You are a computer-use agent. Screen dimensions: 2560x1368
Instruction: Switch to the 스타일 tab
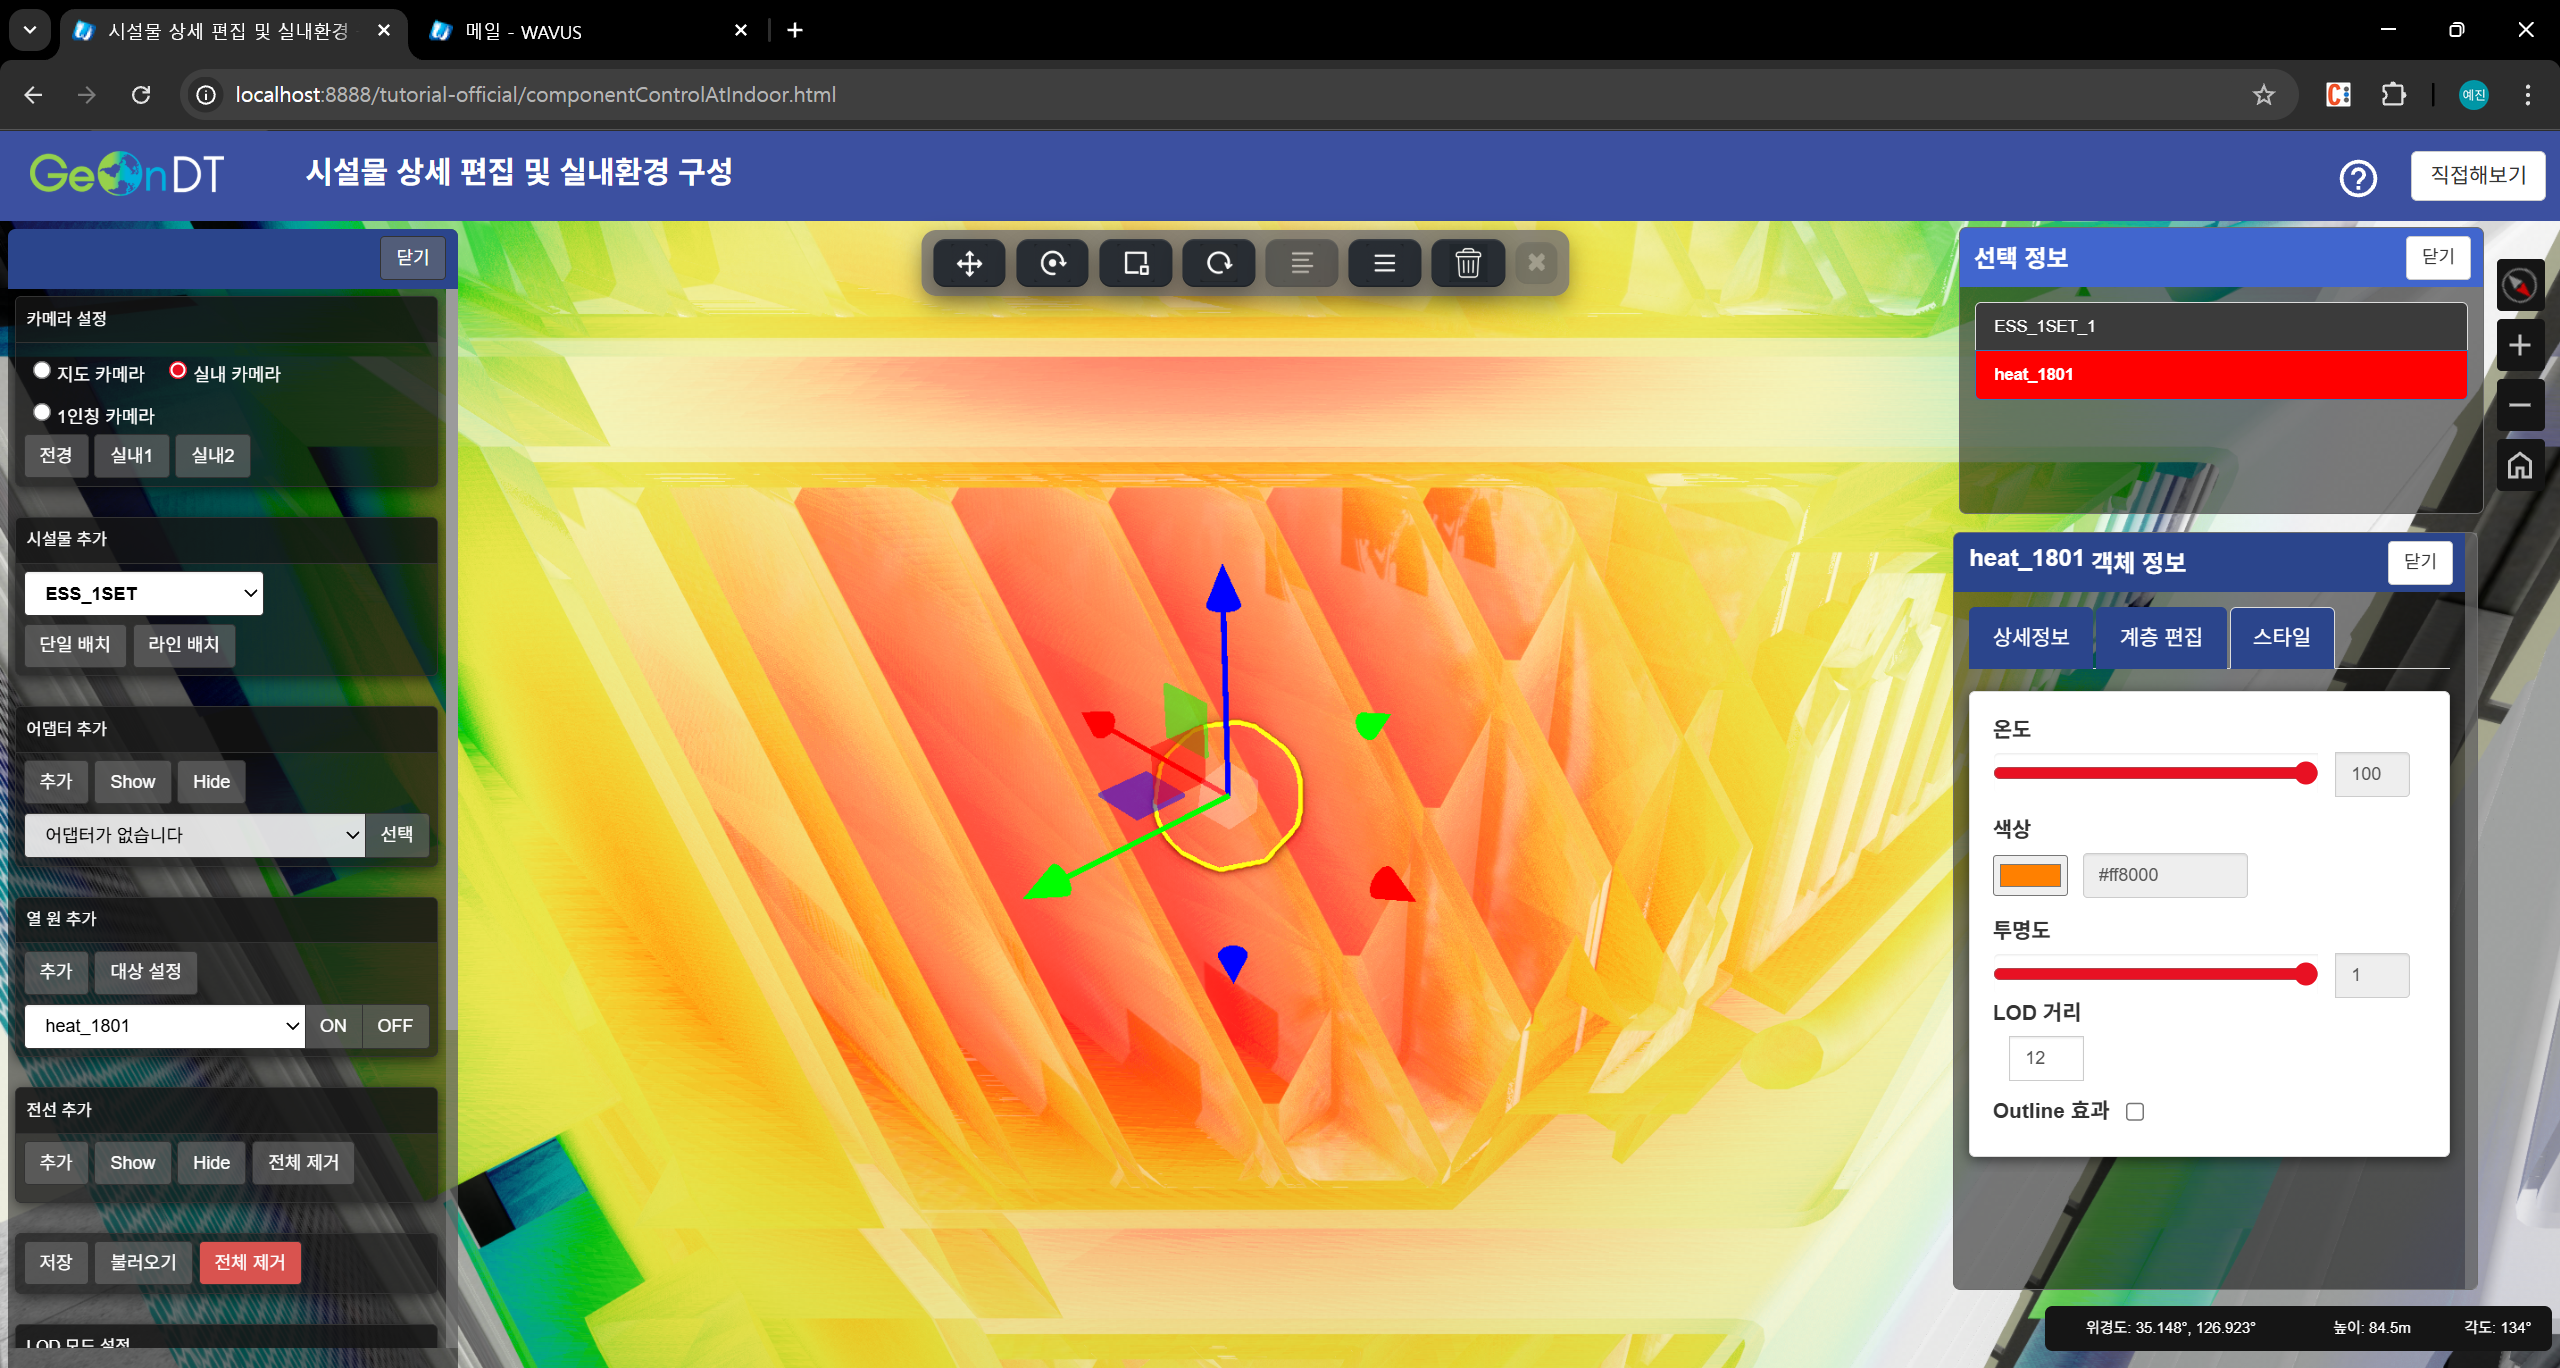click(2282, 638)
